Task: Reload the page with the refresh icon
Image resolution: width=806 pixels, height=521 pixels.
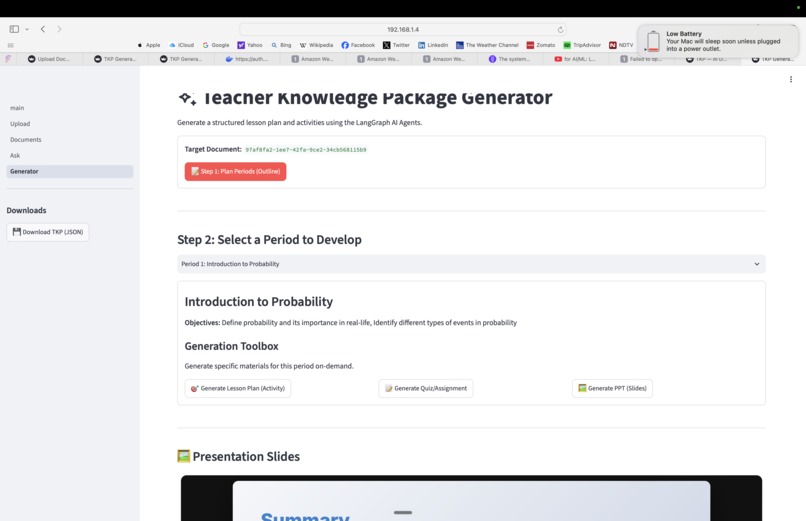Action: coord(560,30)
